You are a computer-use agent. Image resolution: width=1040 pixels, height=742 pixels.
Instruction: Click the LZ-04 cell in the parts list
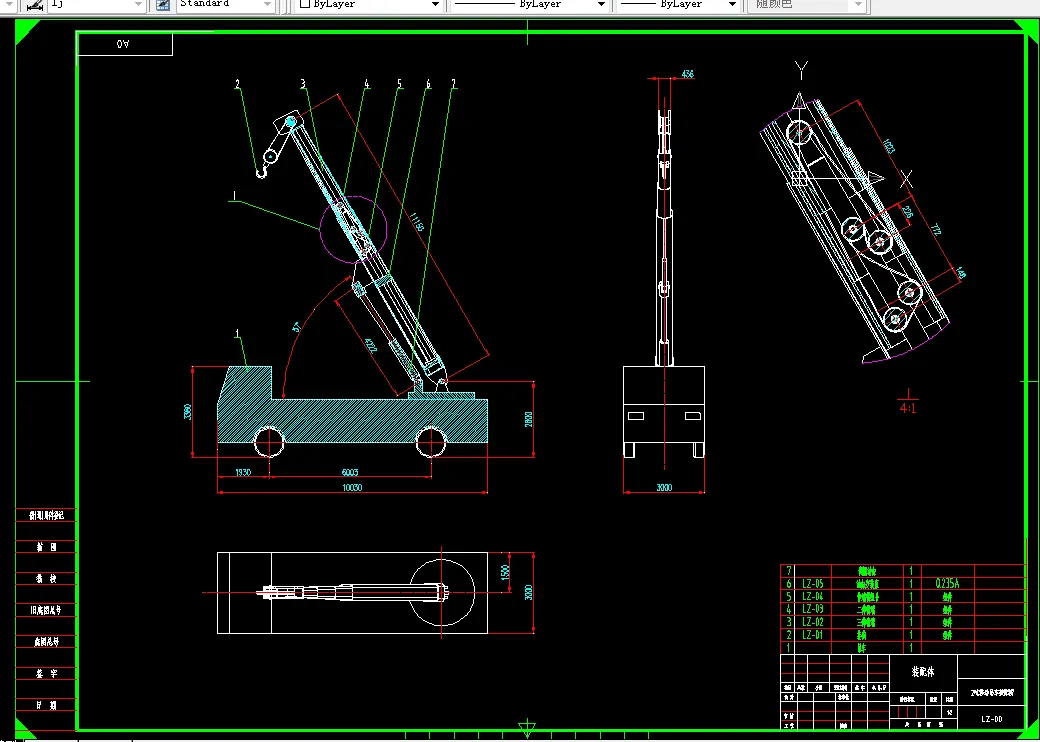pyautogui.click(x=812, y=596)
